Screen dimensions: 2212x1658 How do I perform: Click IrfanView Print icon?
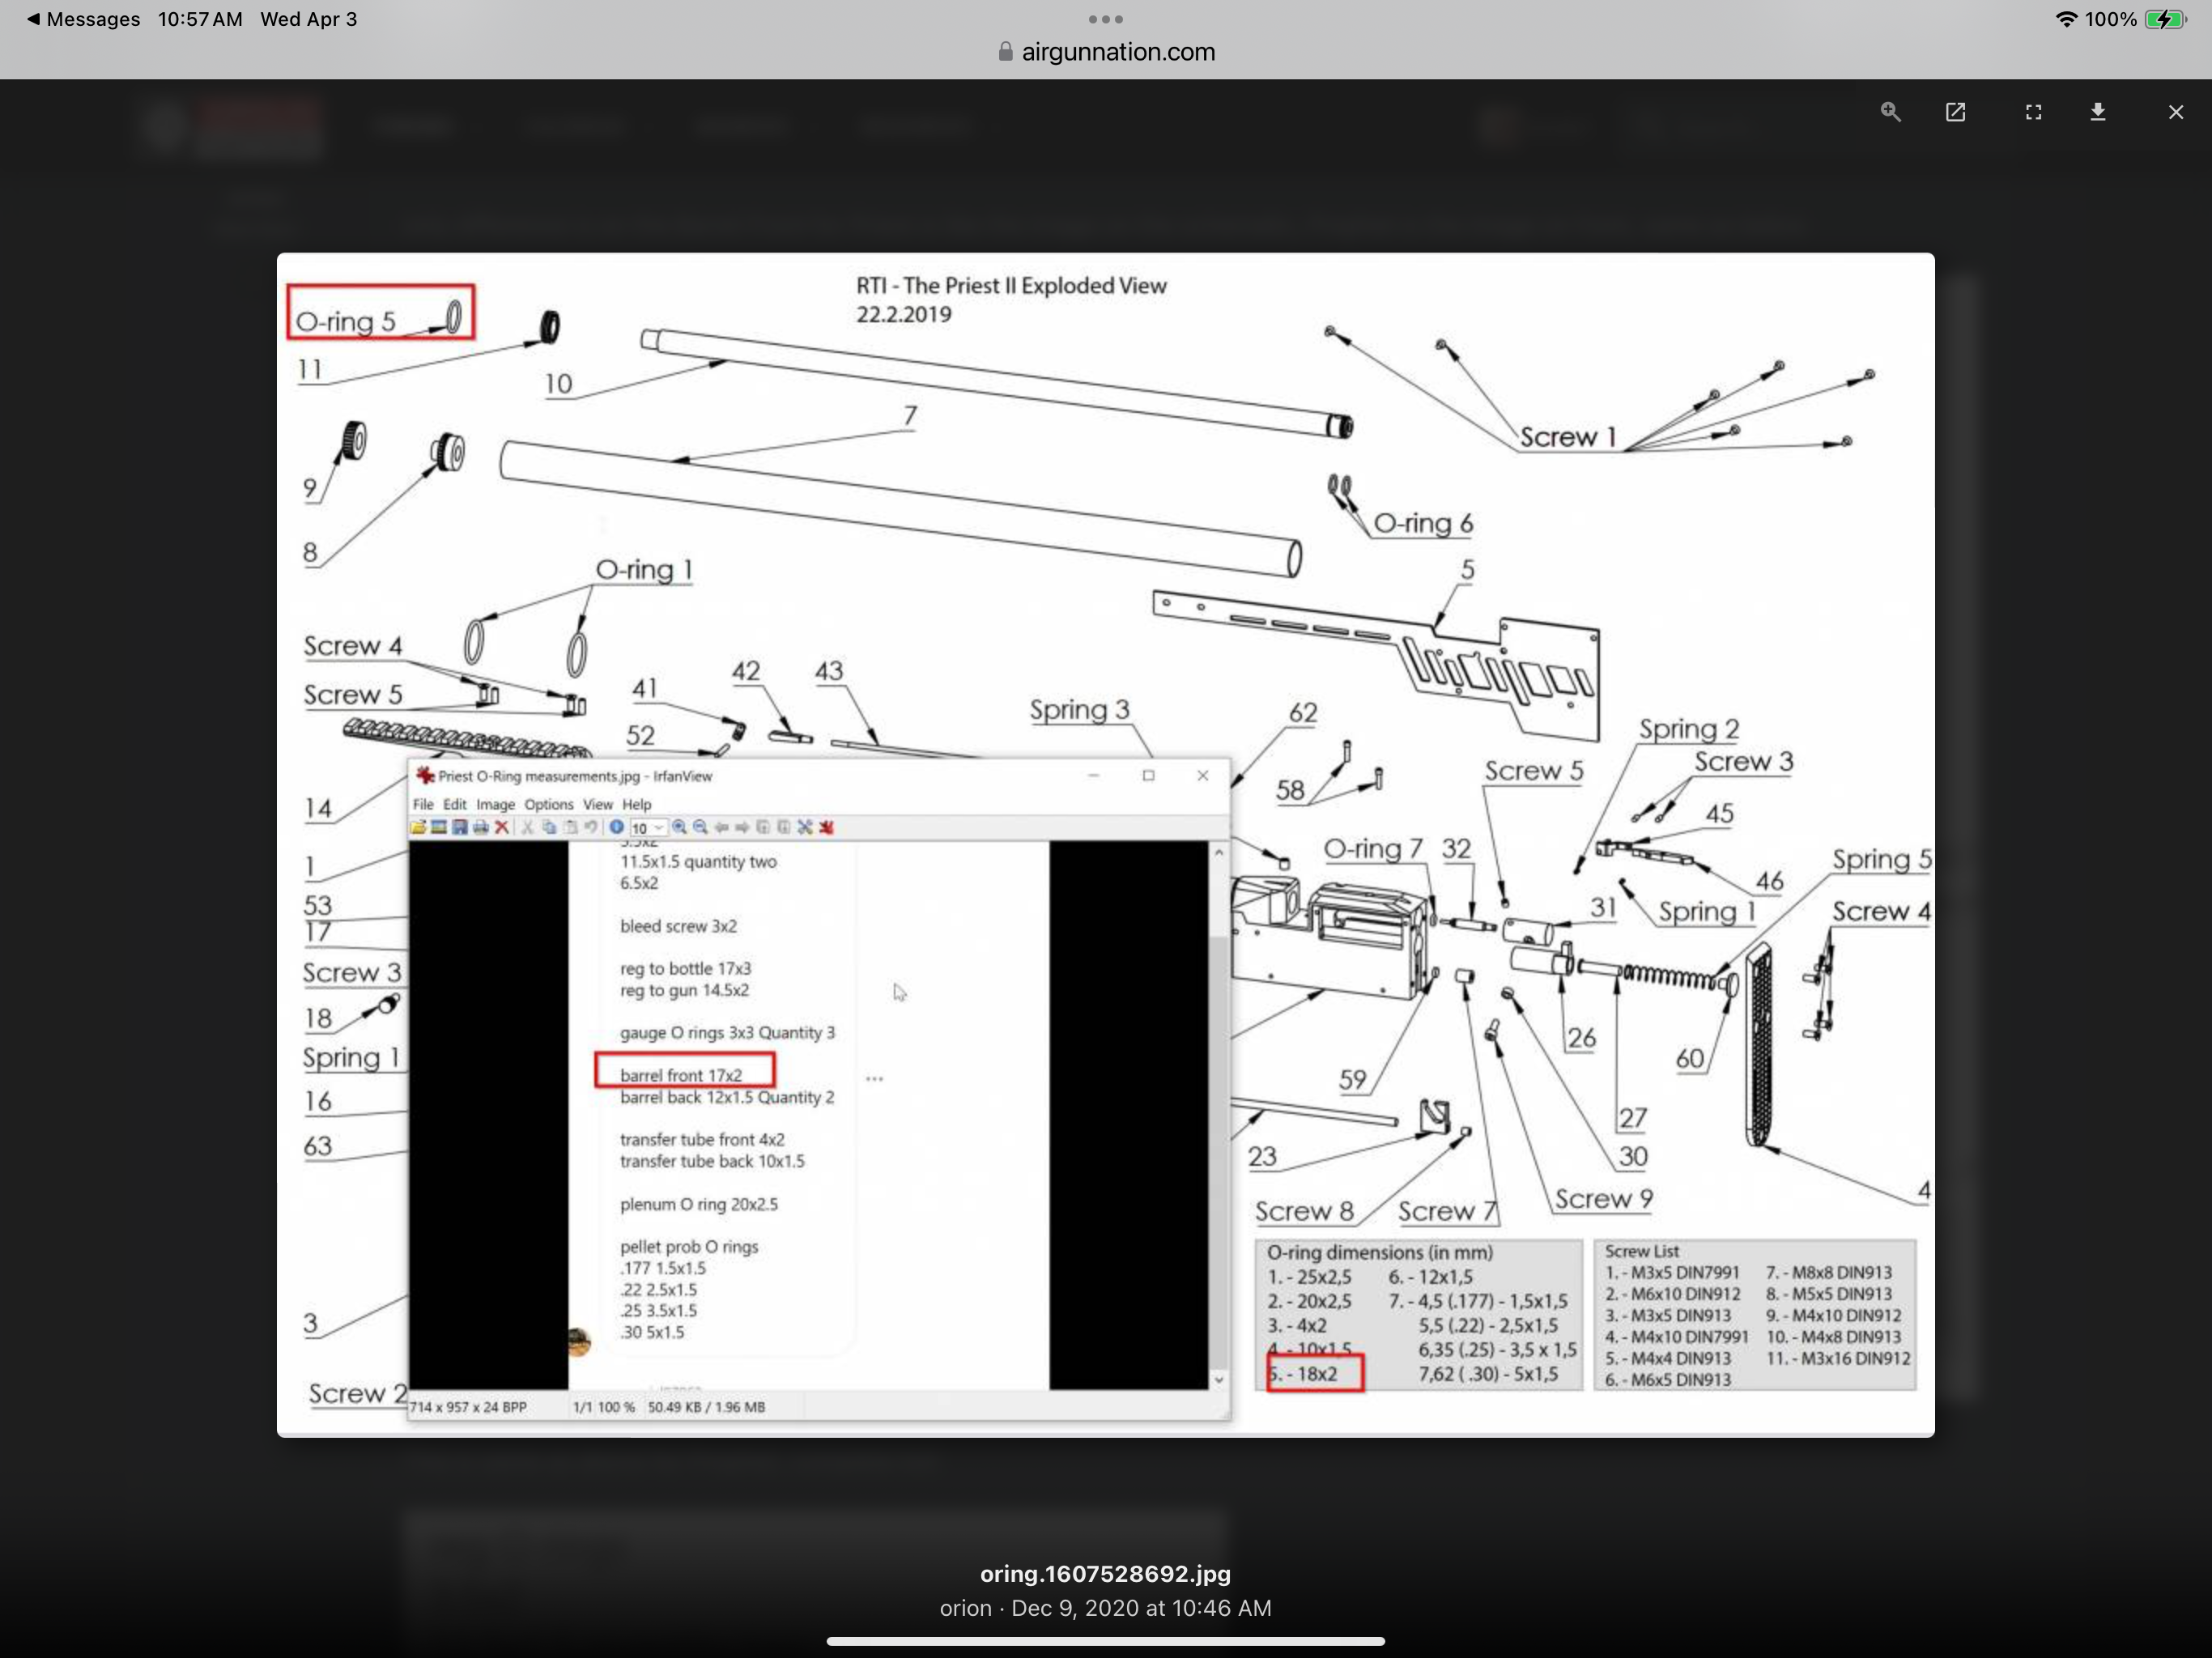click(481, 827)
